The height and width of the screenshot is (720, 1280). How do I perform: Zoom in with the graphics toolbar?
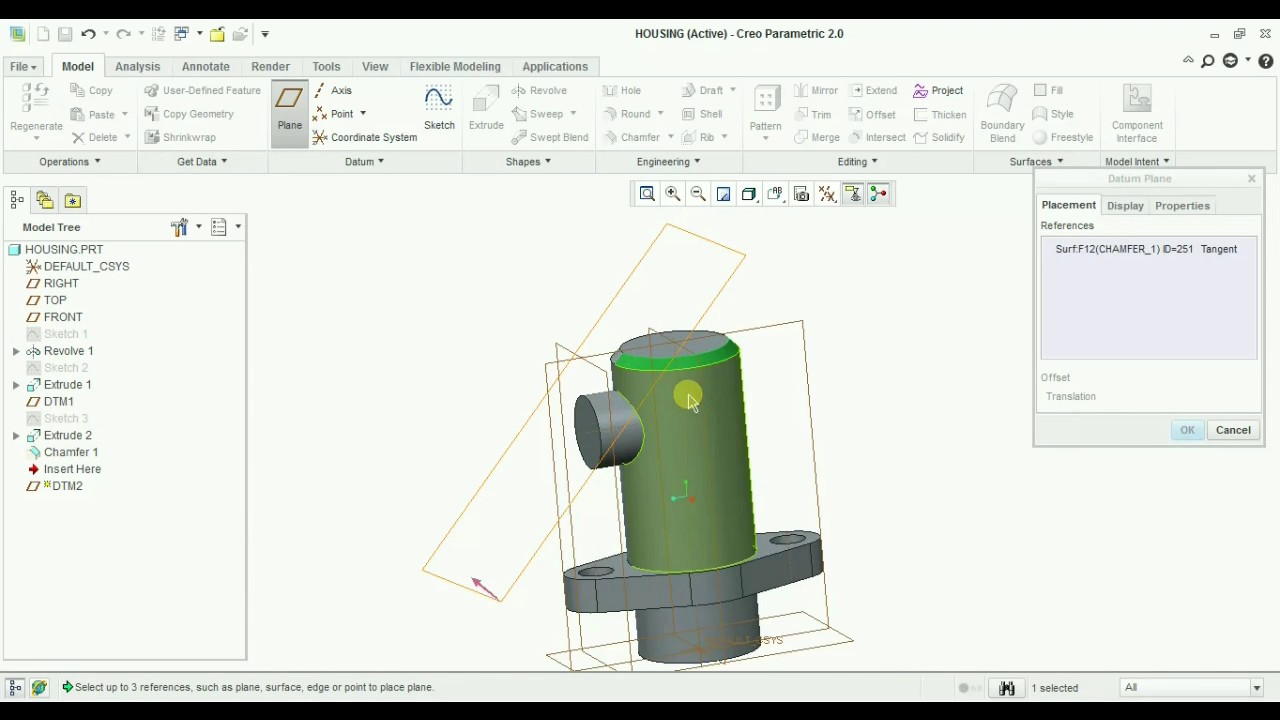point(673,194)
